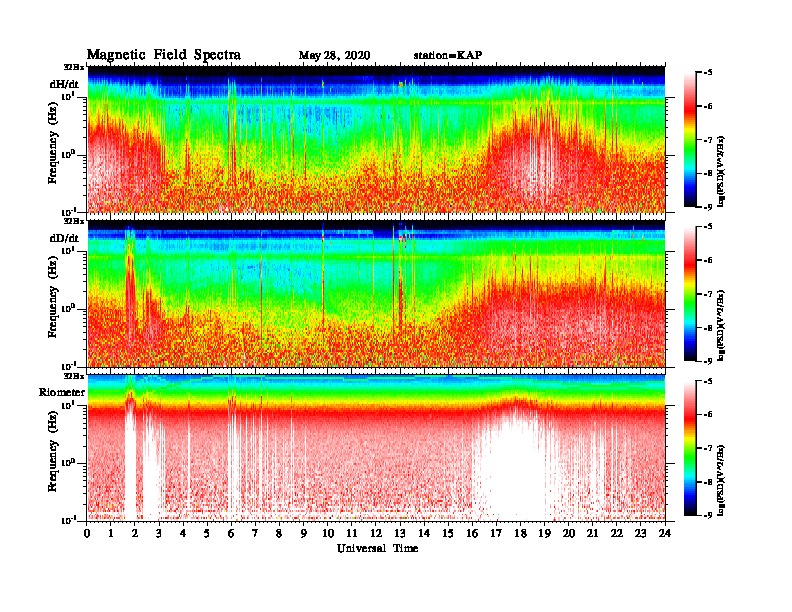The image size is (792, 612).
Task: Click hour '15' on the time axis
Action: coord(449,533)
